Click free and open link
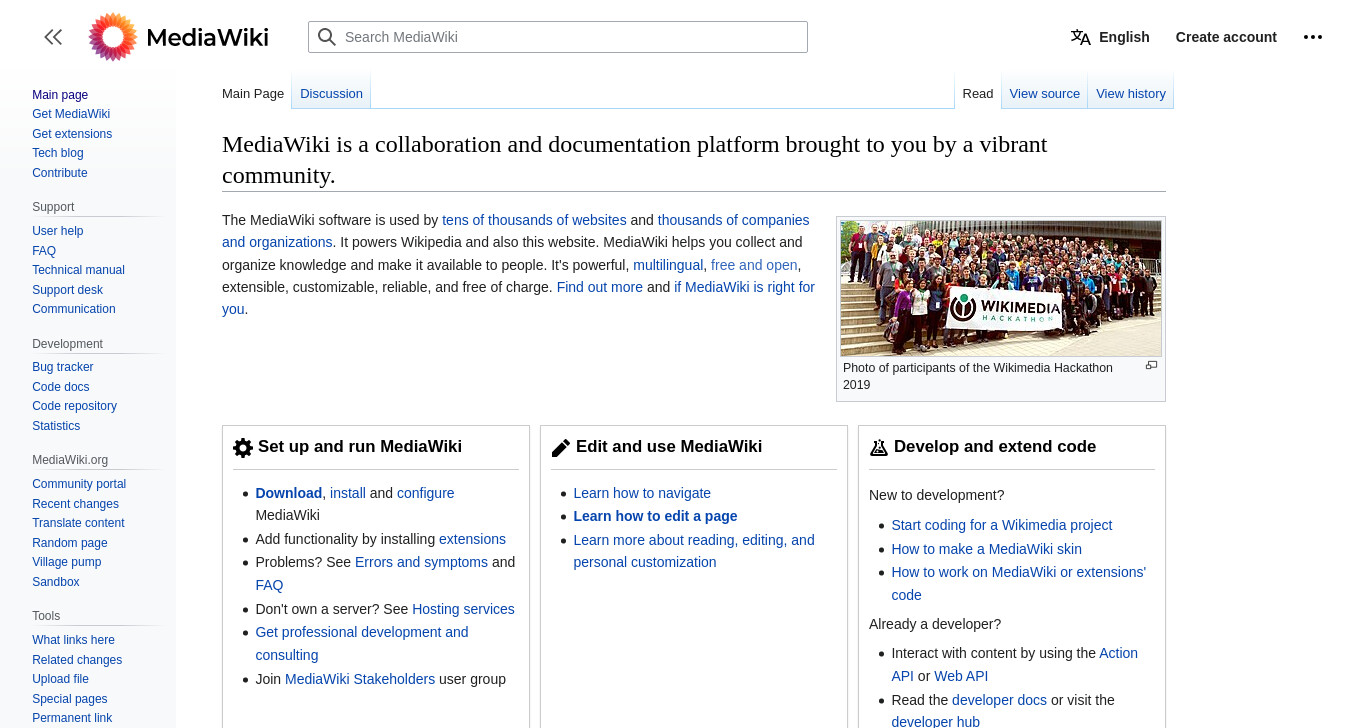This screenshot has width=1366, height=728. 754,265
